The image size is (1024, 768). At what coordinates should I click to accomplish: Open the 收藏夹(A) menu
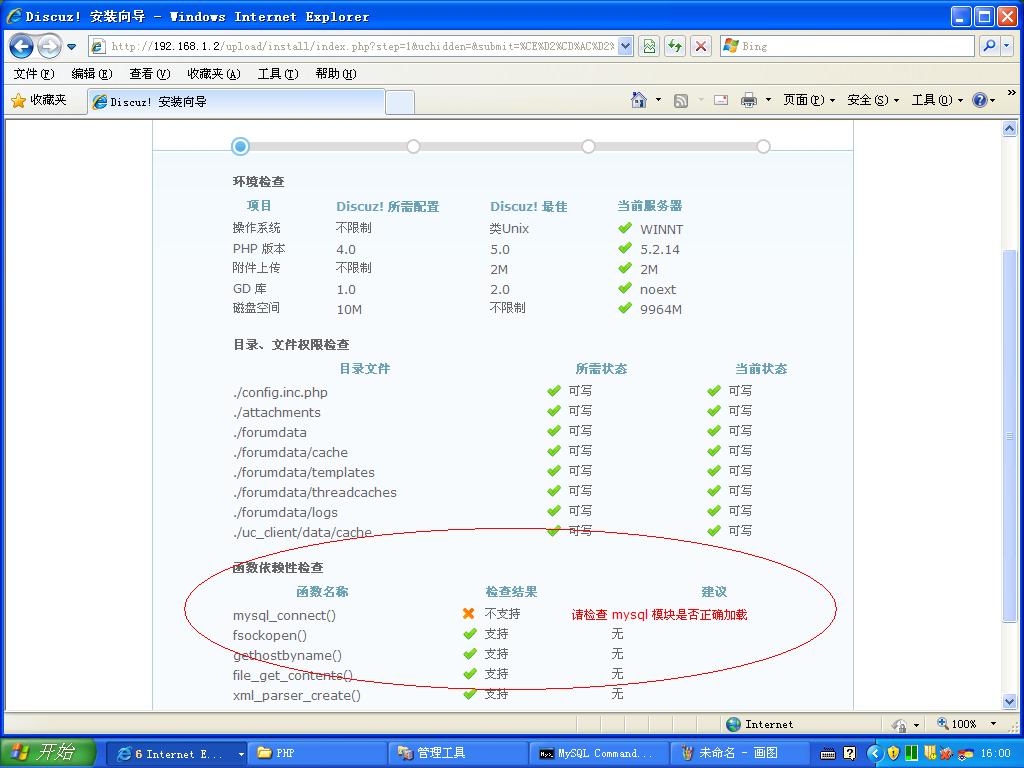pyautogui.click(x=214, y=74)
